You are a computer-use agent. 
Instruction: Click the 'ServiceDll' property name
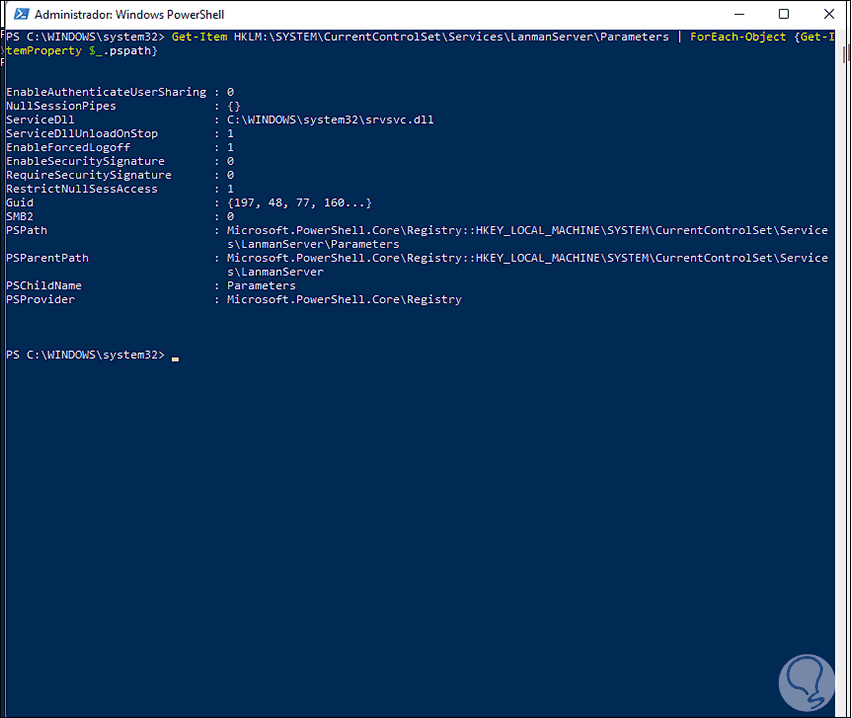tap(40, 120)
